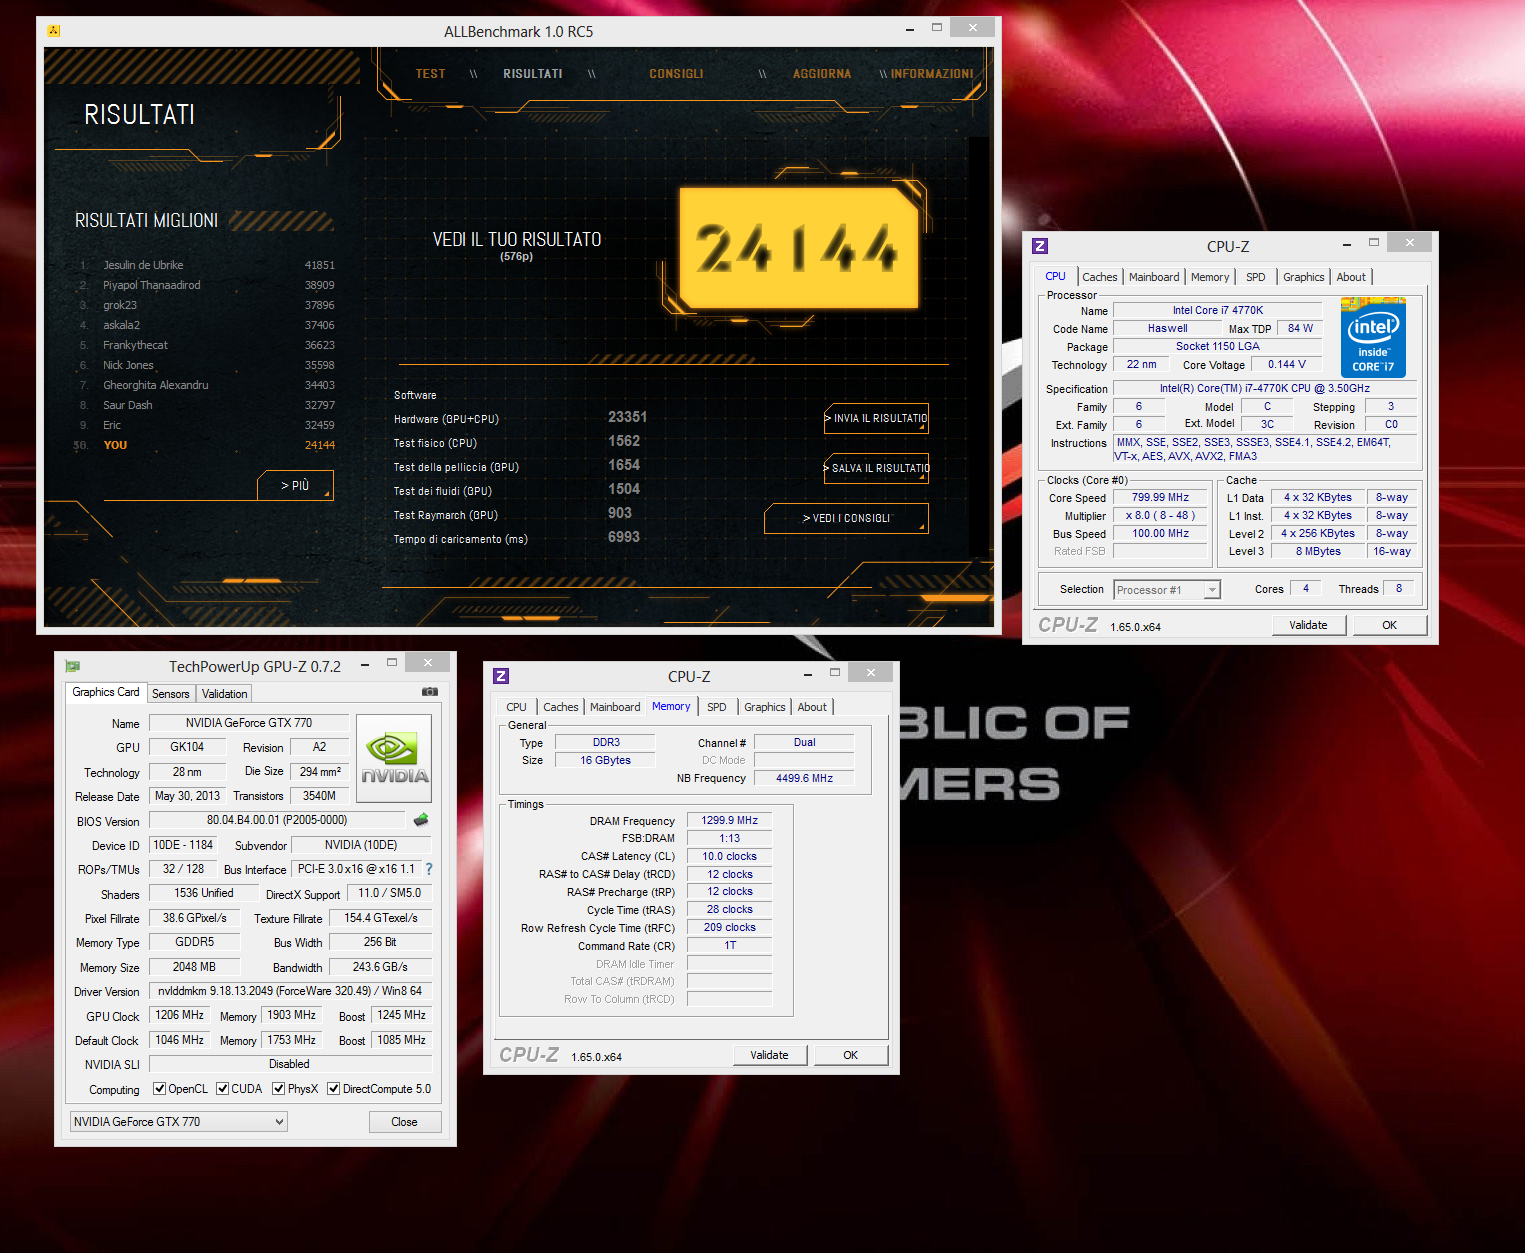
Task: Open the SPD tab in processor CPU-Z
Action: pos(1255,277)
